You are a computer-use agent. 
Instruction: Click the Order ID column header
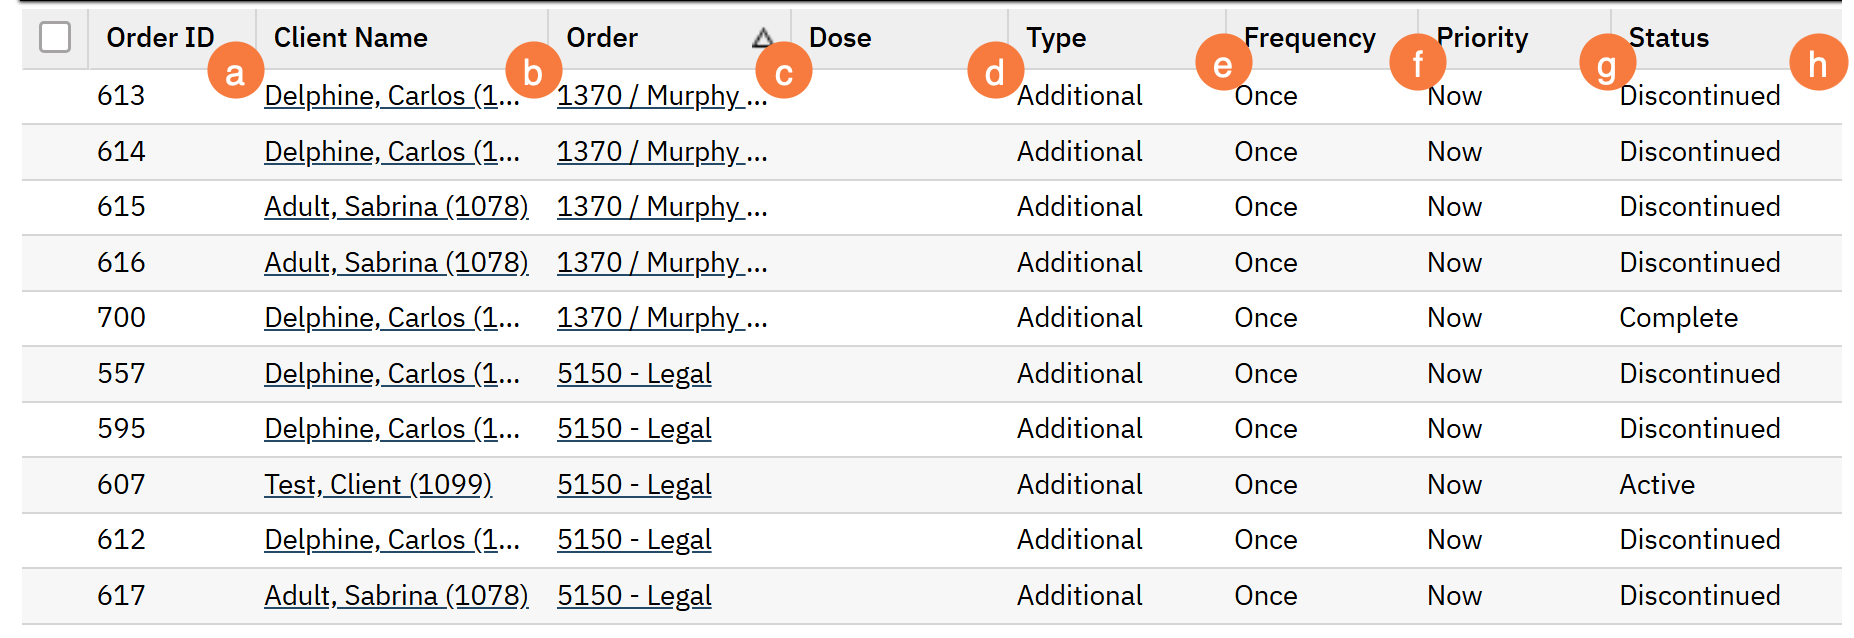160,38
